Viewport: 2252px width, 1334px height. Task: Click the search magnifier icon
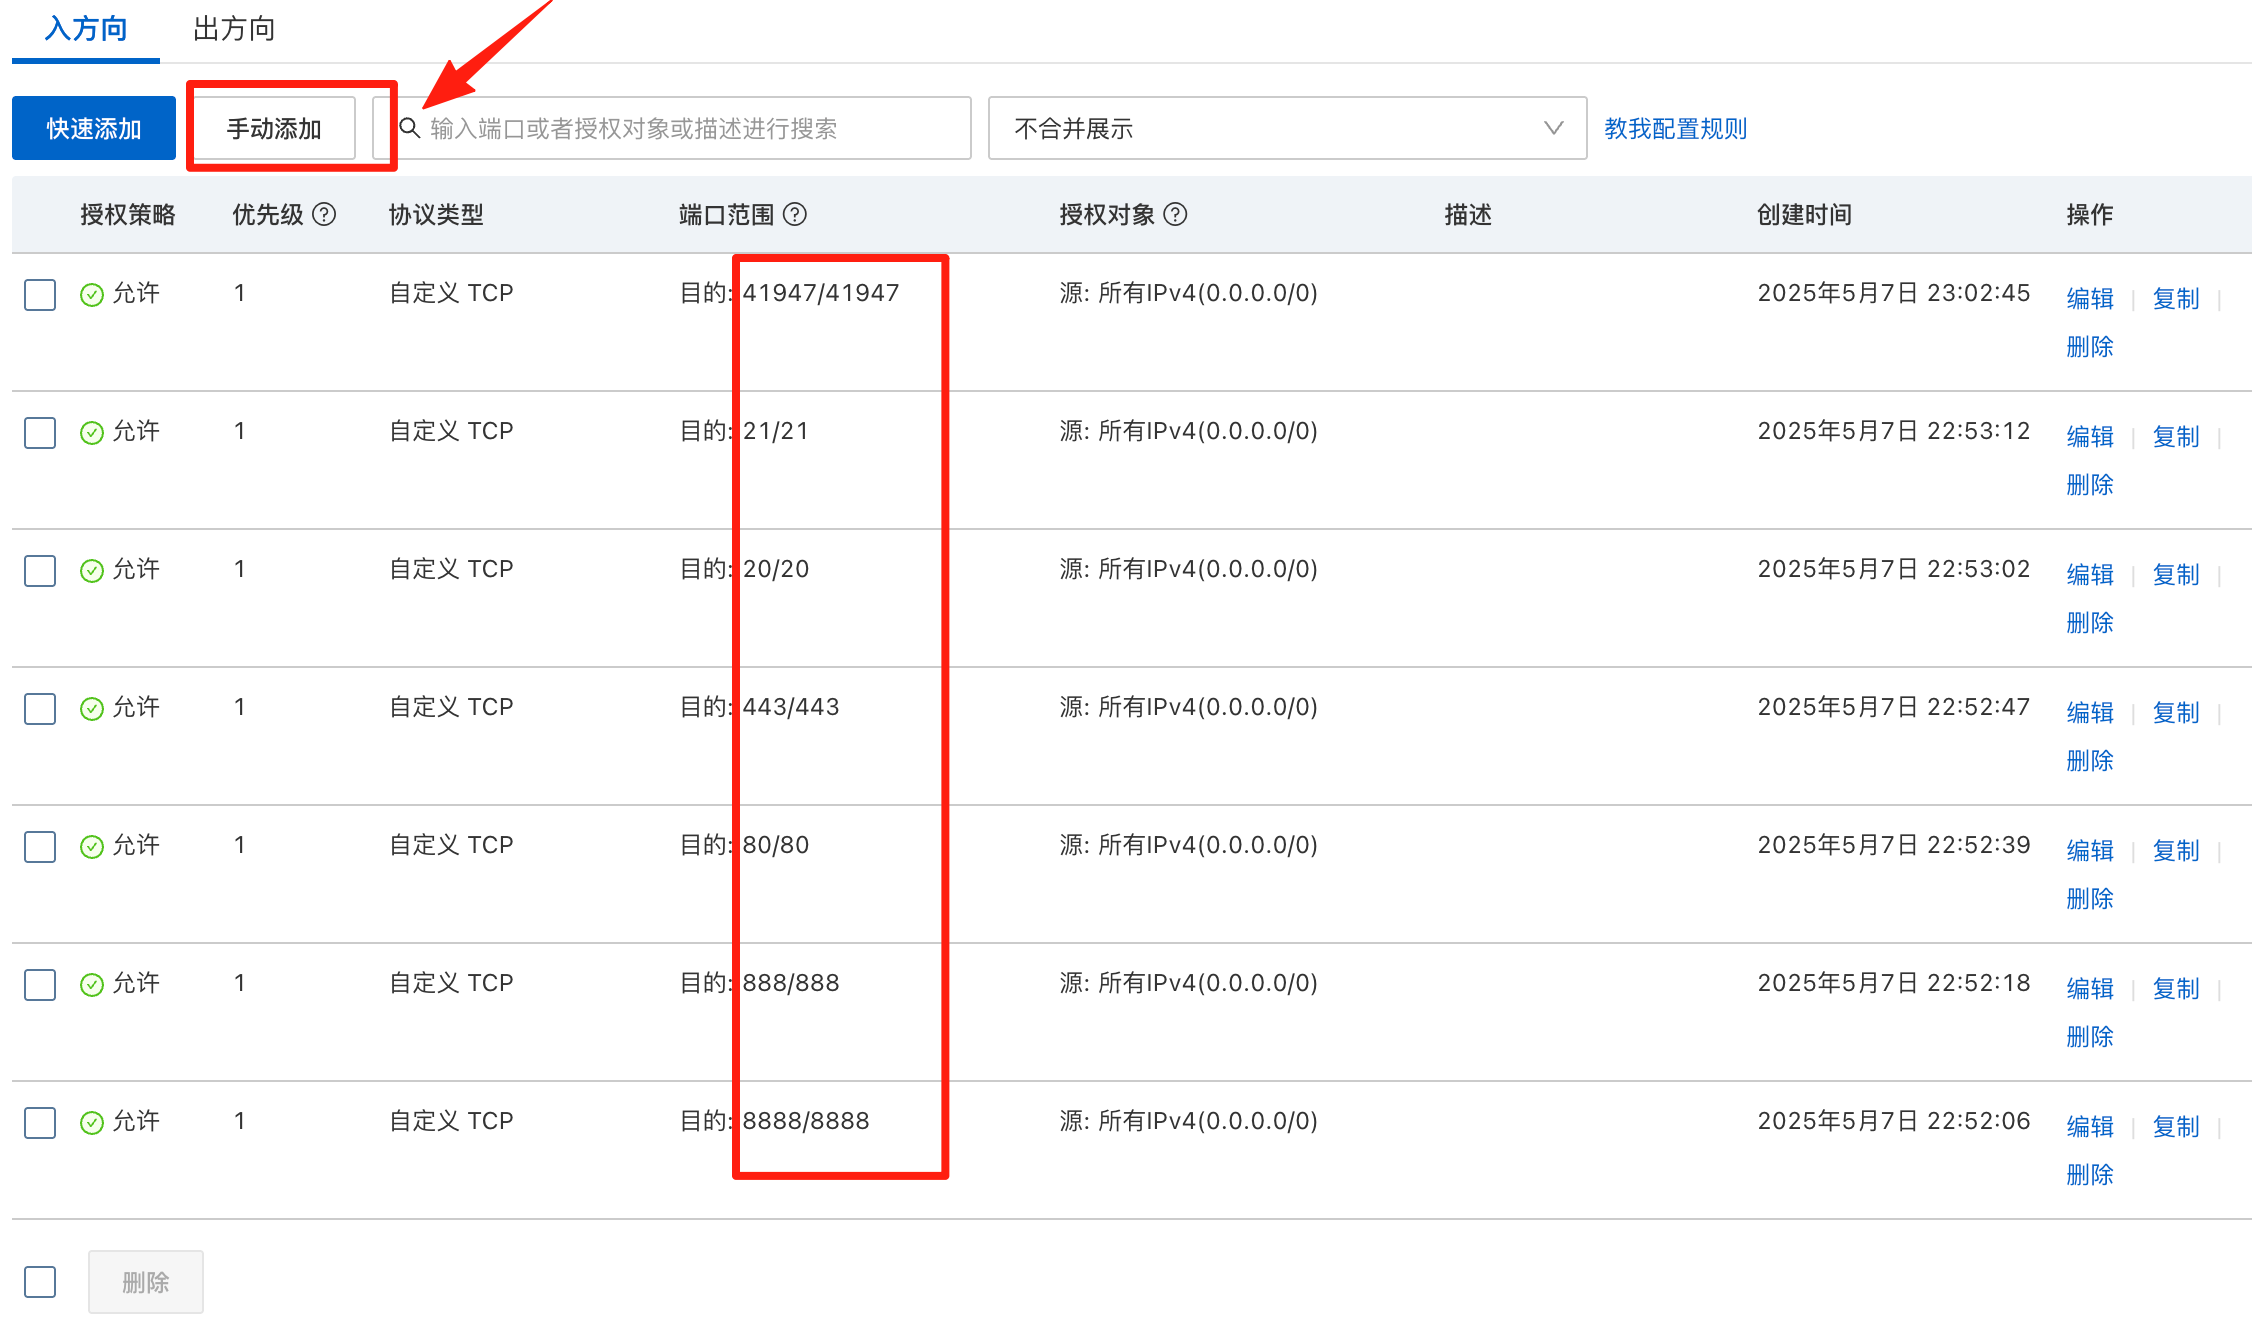(x=409, y=128)
